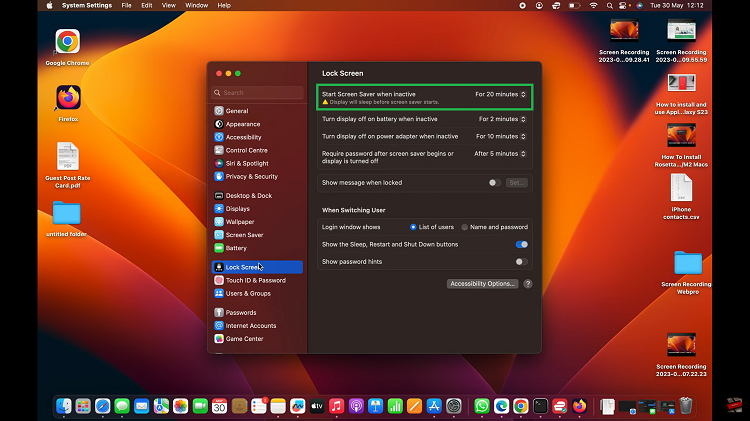Click the date and time clock
The width and height of the screenshot is (750, 421).
click(x=676, y=6)
